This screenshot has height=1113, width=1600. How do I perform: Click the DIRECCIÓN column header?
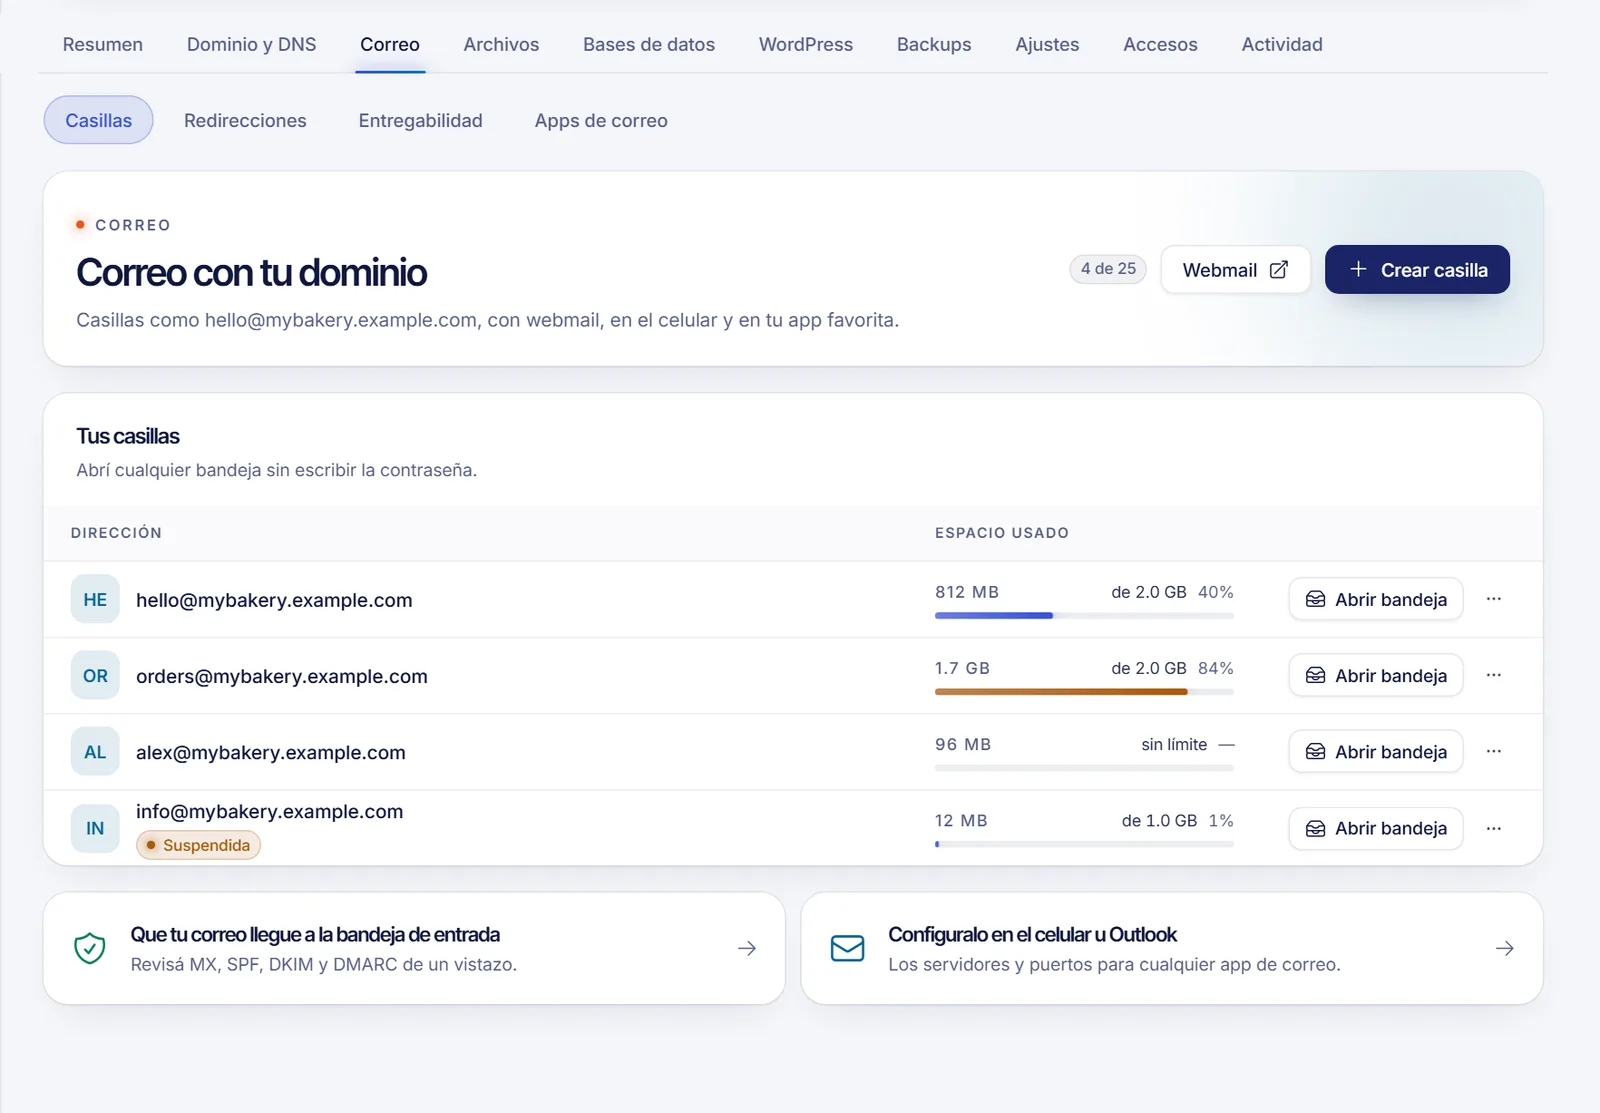pos(116,533)
